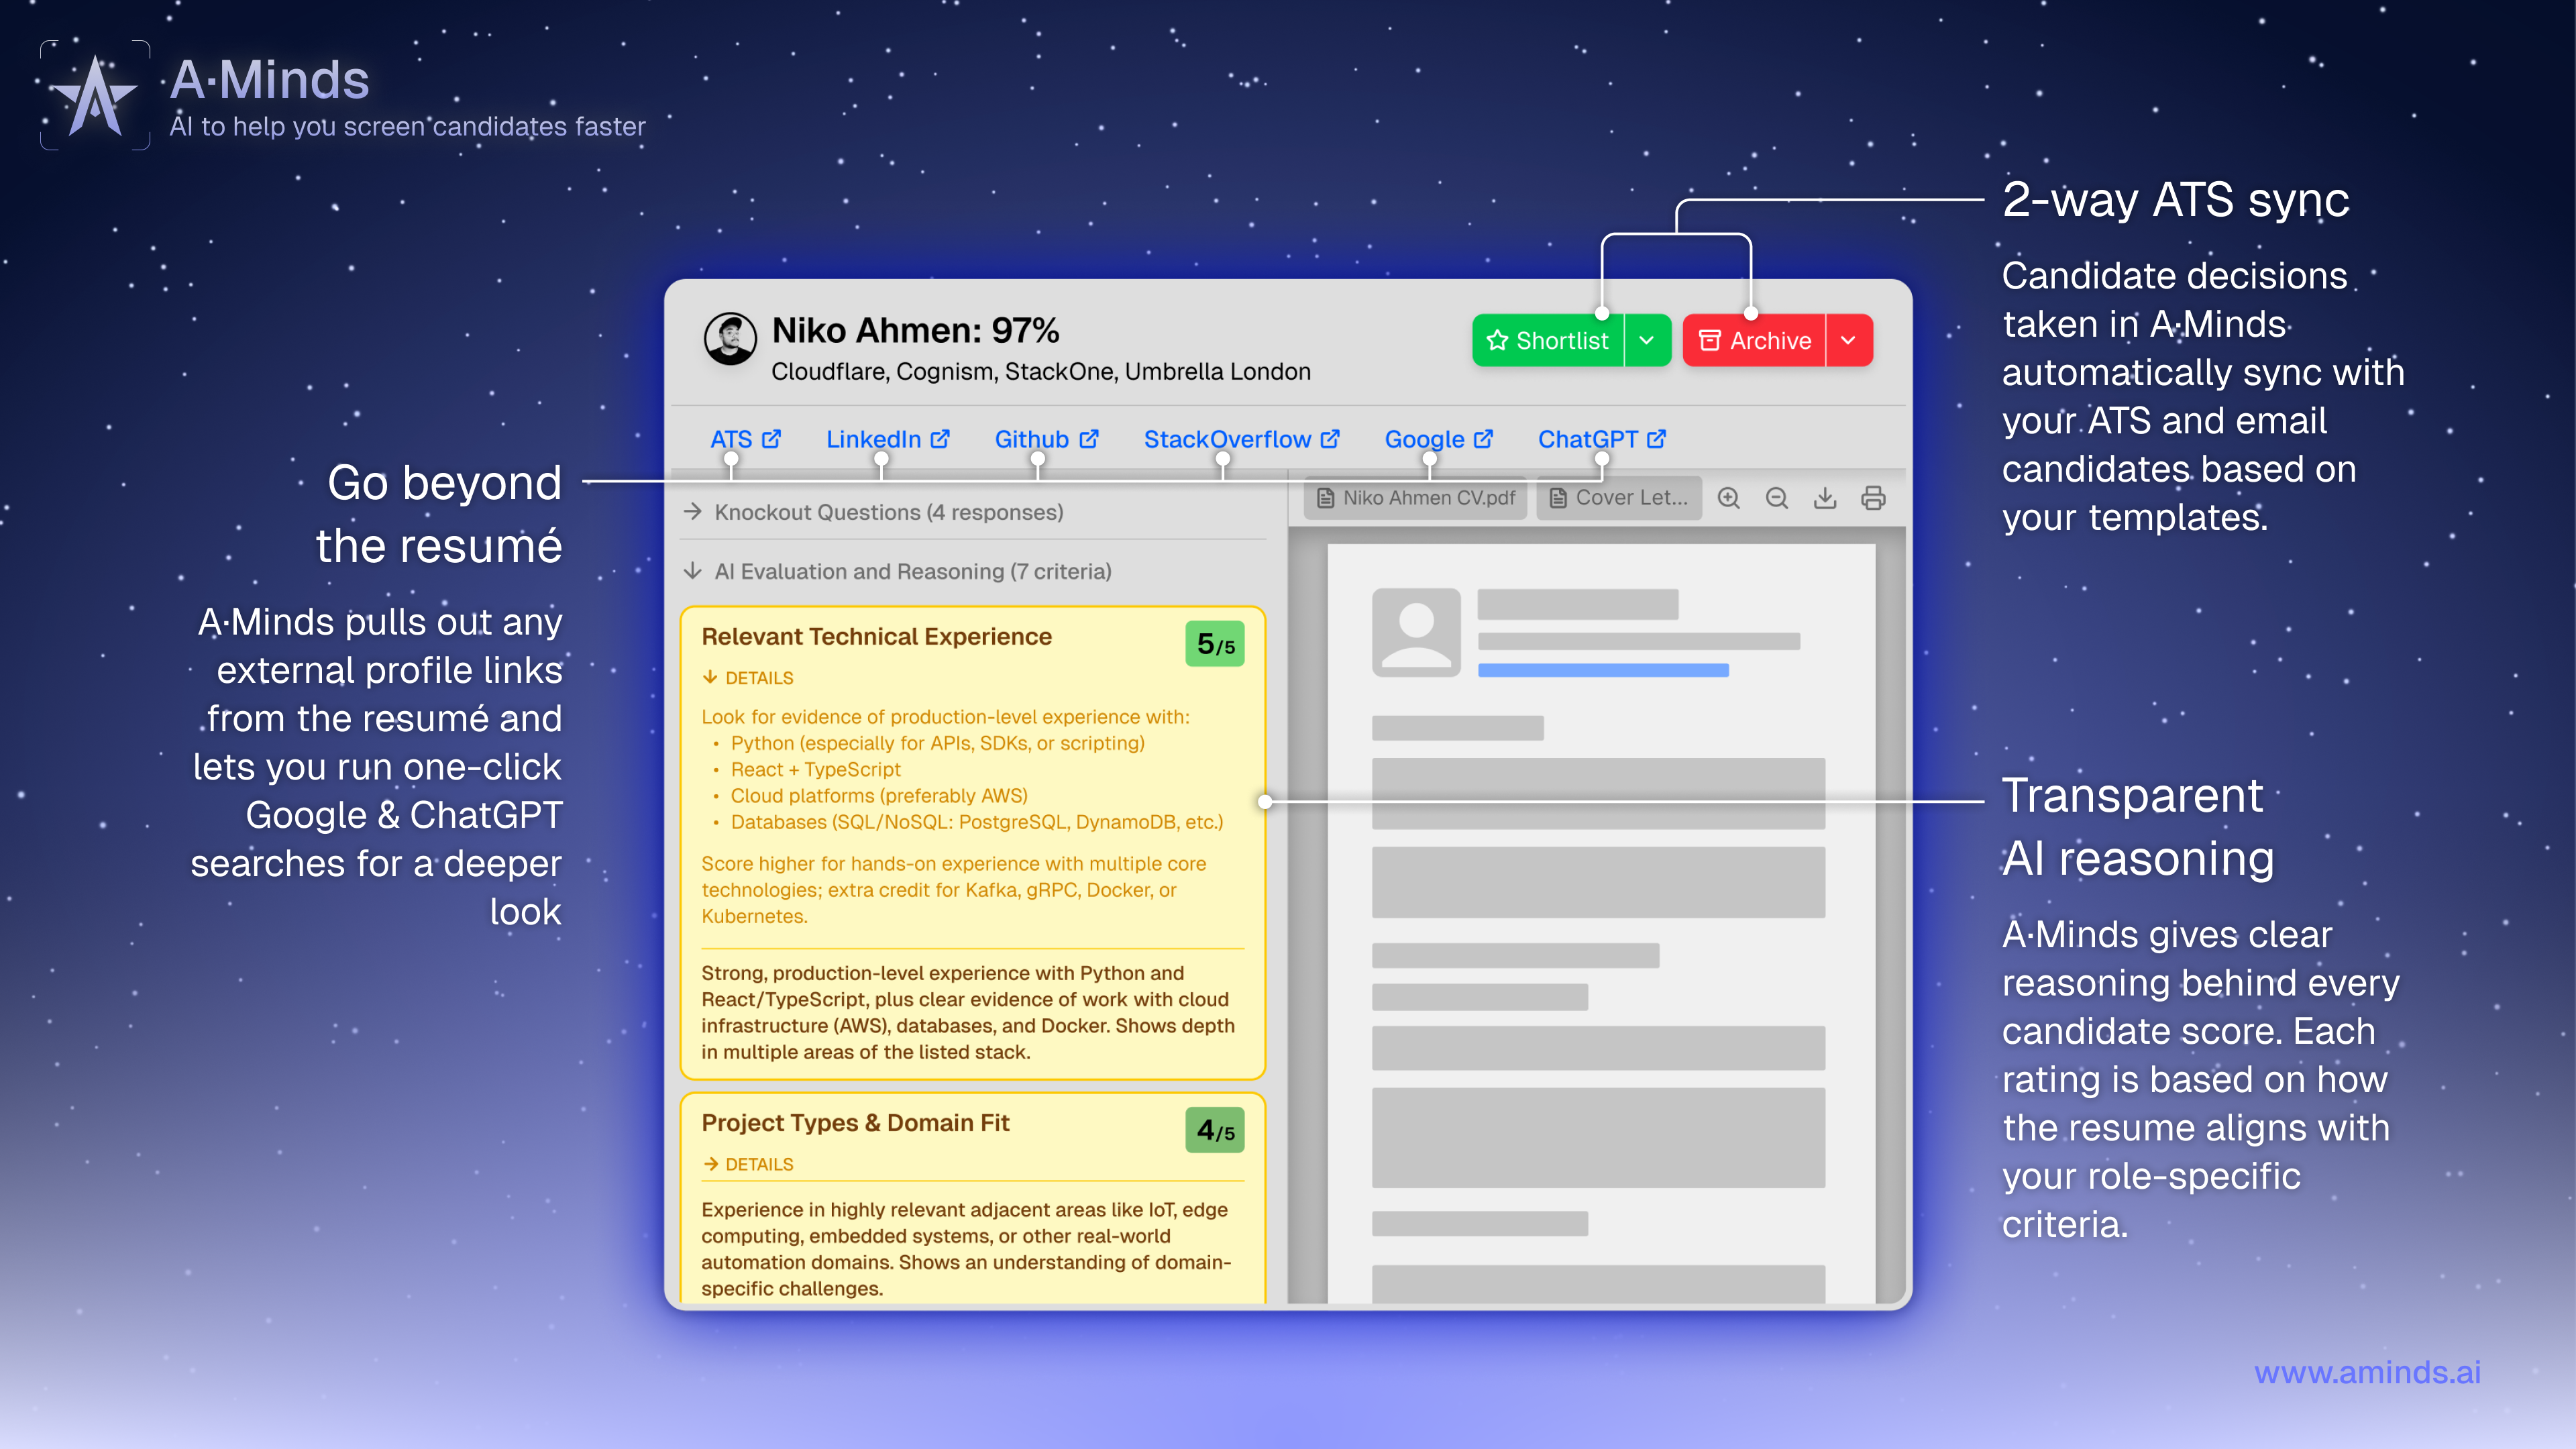This screenshot has width=2576, height=1449.
Task: Click the zoom in magnifier icon
Action: pos(1728,498)
